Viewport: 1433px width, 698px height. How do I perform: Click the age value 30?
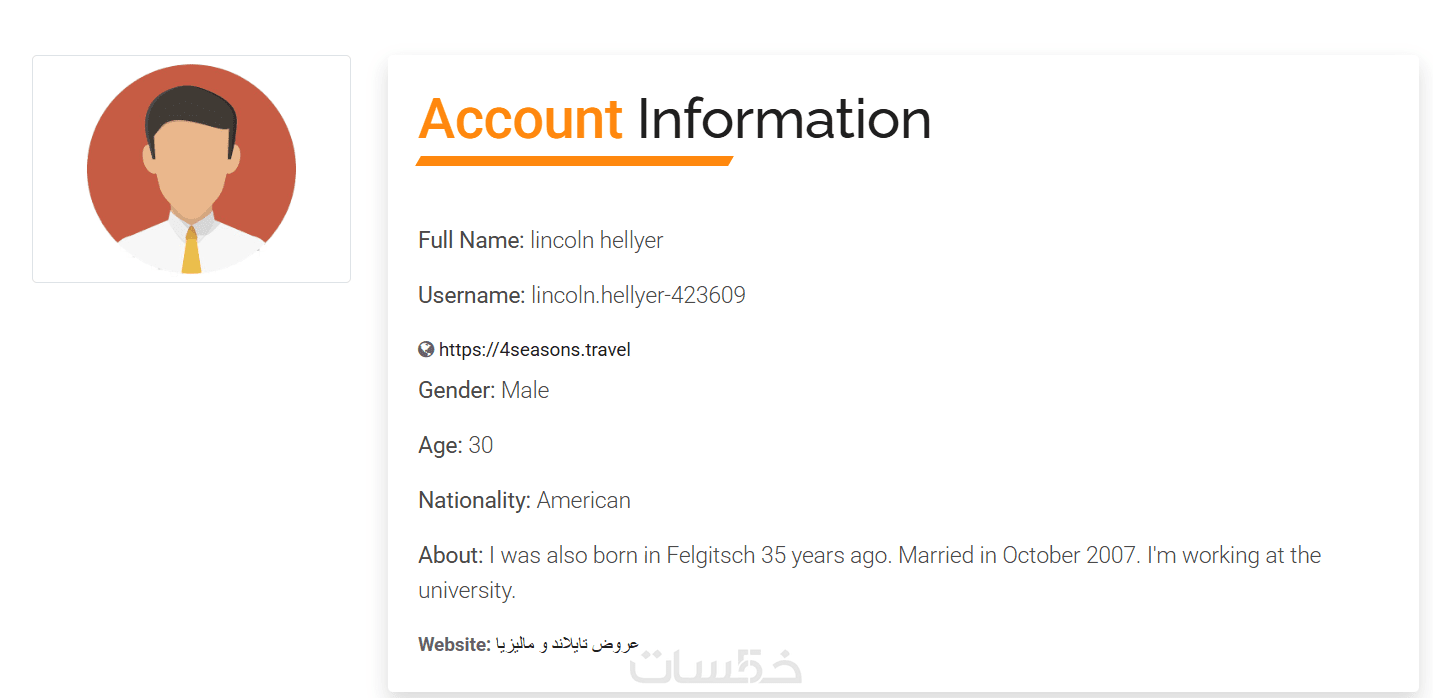481,445
